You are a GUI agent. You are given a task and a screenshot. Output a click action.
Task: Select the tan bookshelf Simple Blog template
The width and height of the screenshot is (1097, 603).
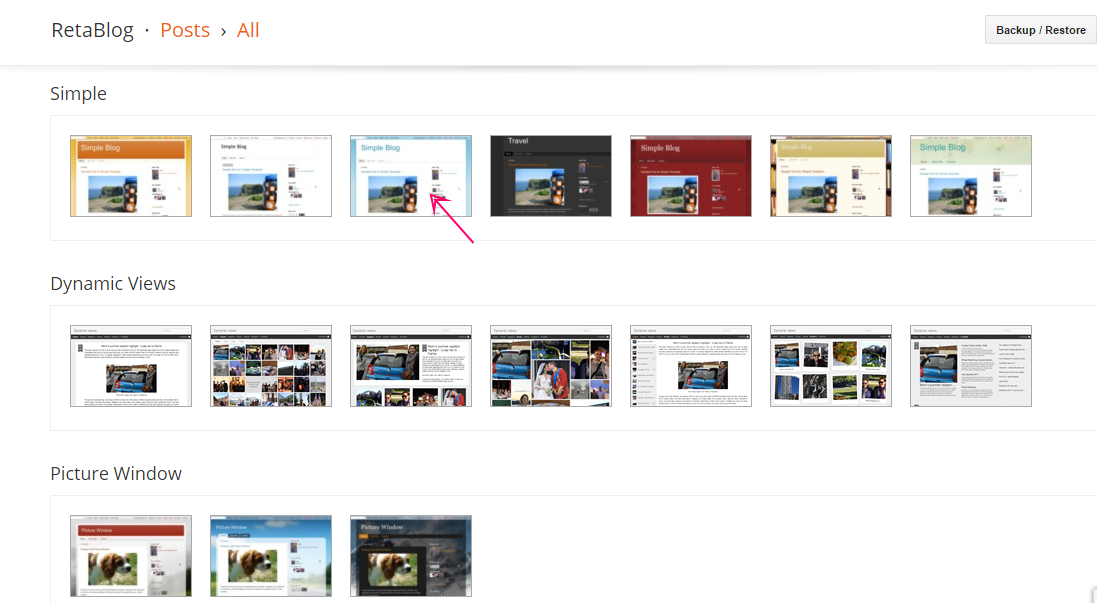pyautogui.click(x=830, y=176)
